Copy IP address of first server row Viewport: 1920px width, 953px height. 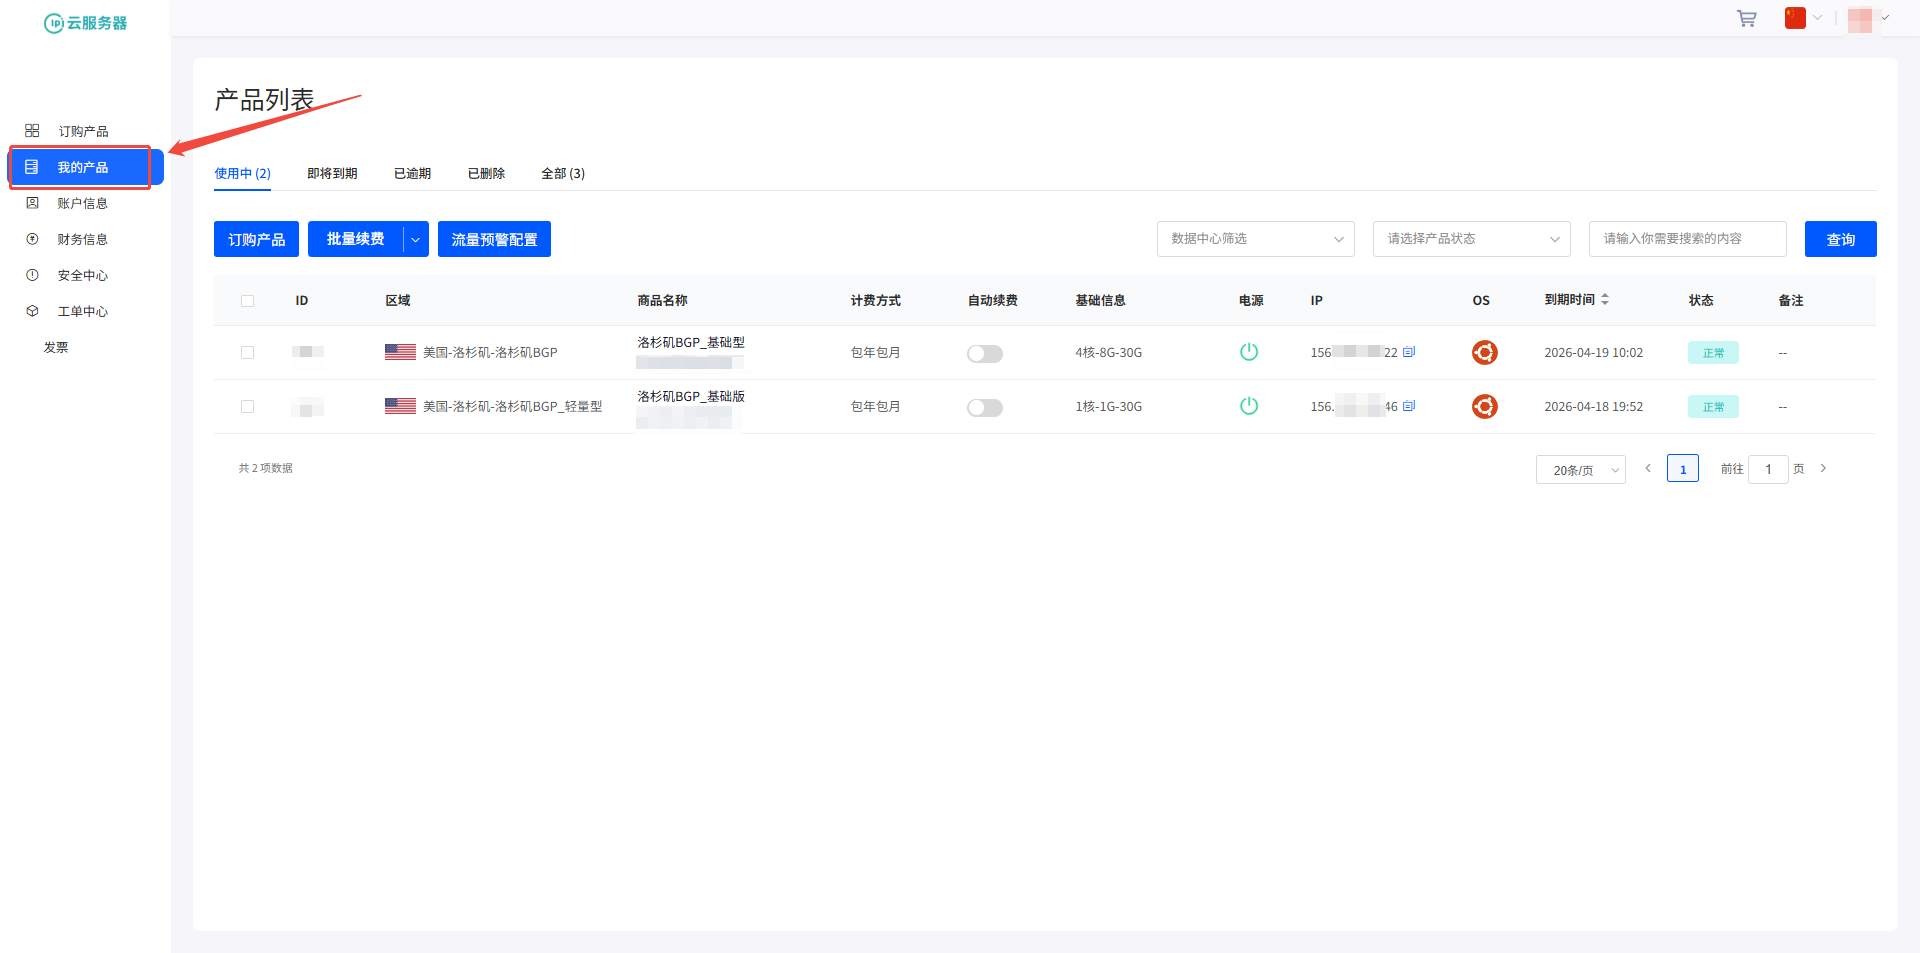tap(1409, 352)
